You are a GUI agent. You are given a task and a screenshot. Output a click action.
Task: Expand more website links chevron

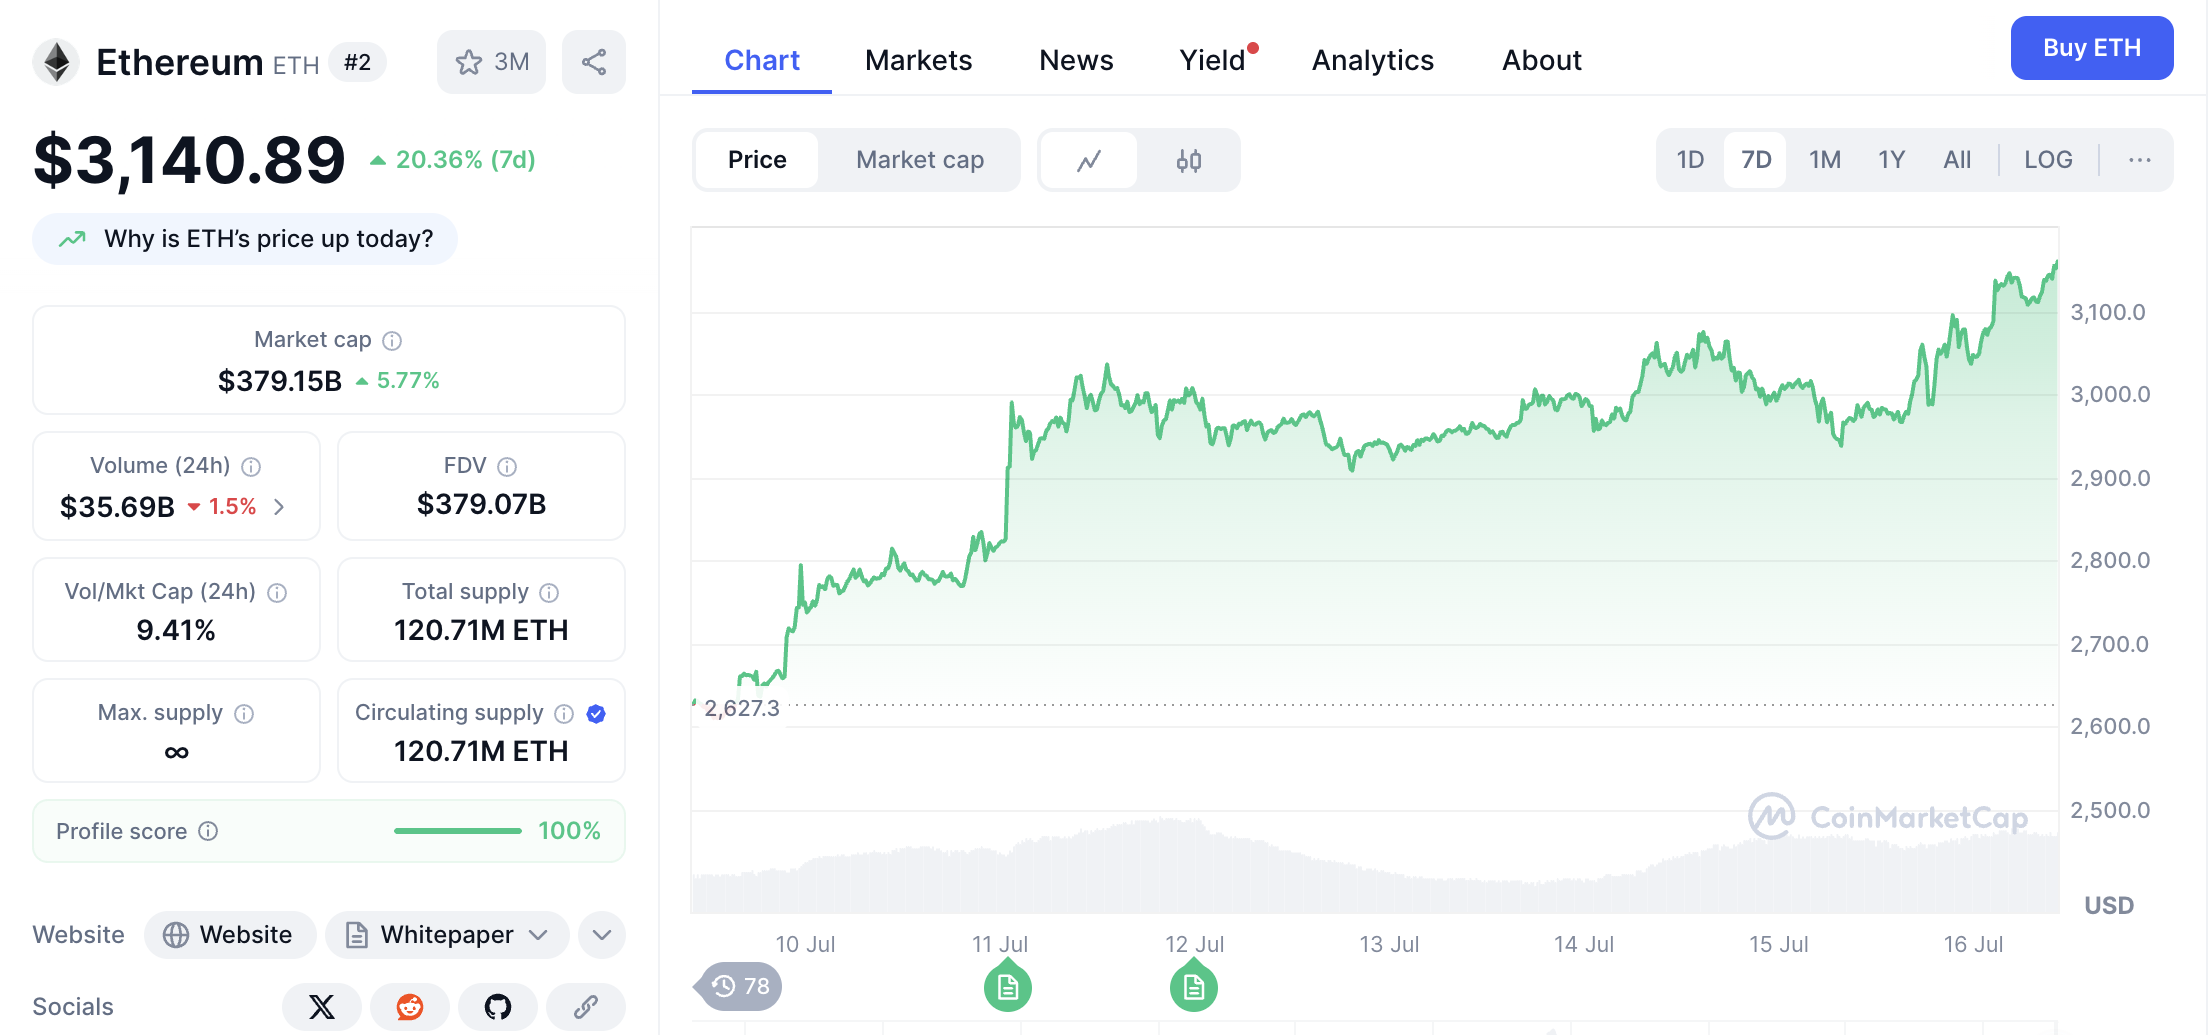click(601, 935)
